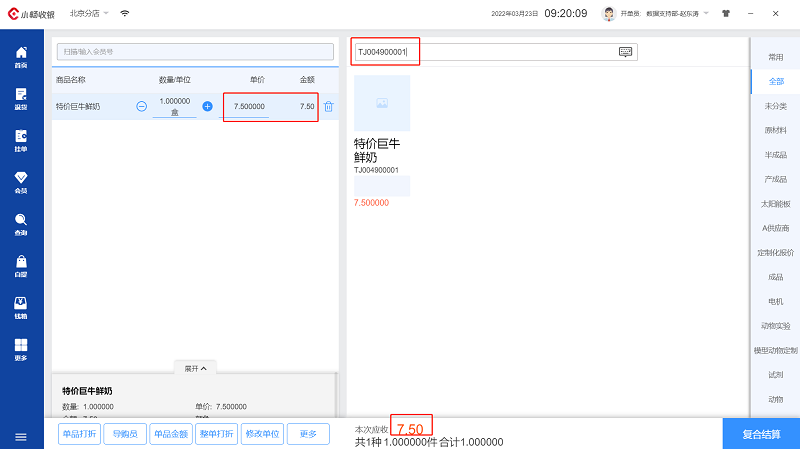Open the 北京分店 store dropdown
800x449 pixels.
91,14
